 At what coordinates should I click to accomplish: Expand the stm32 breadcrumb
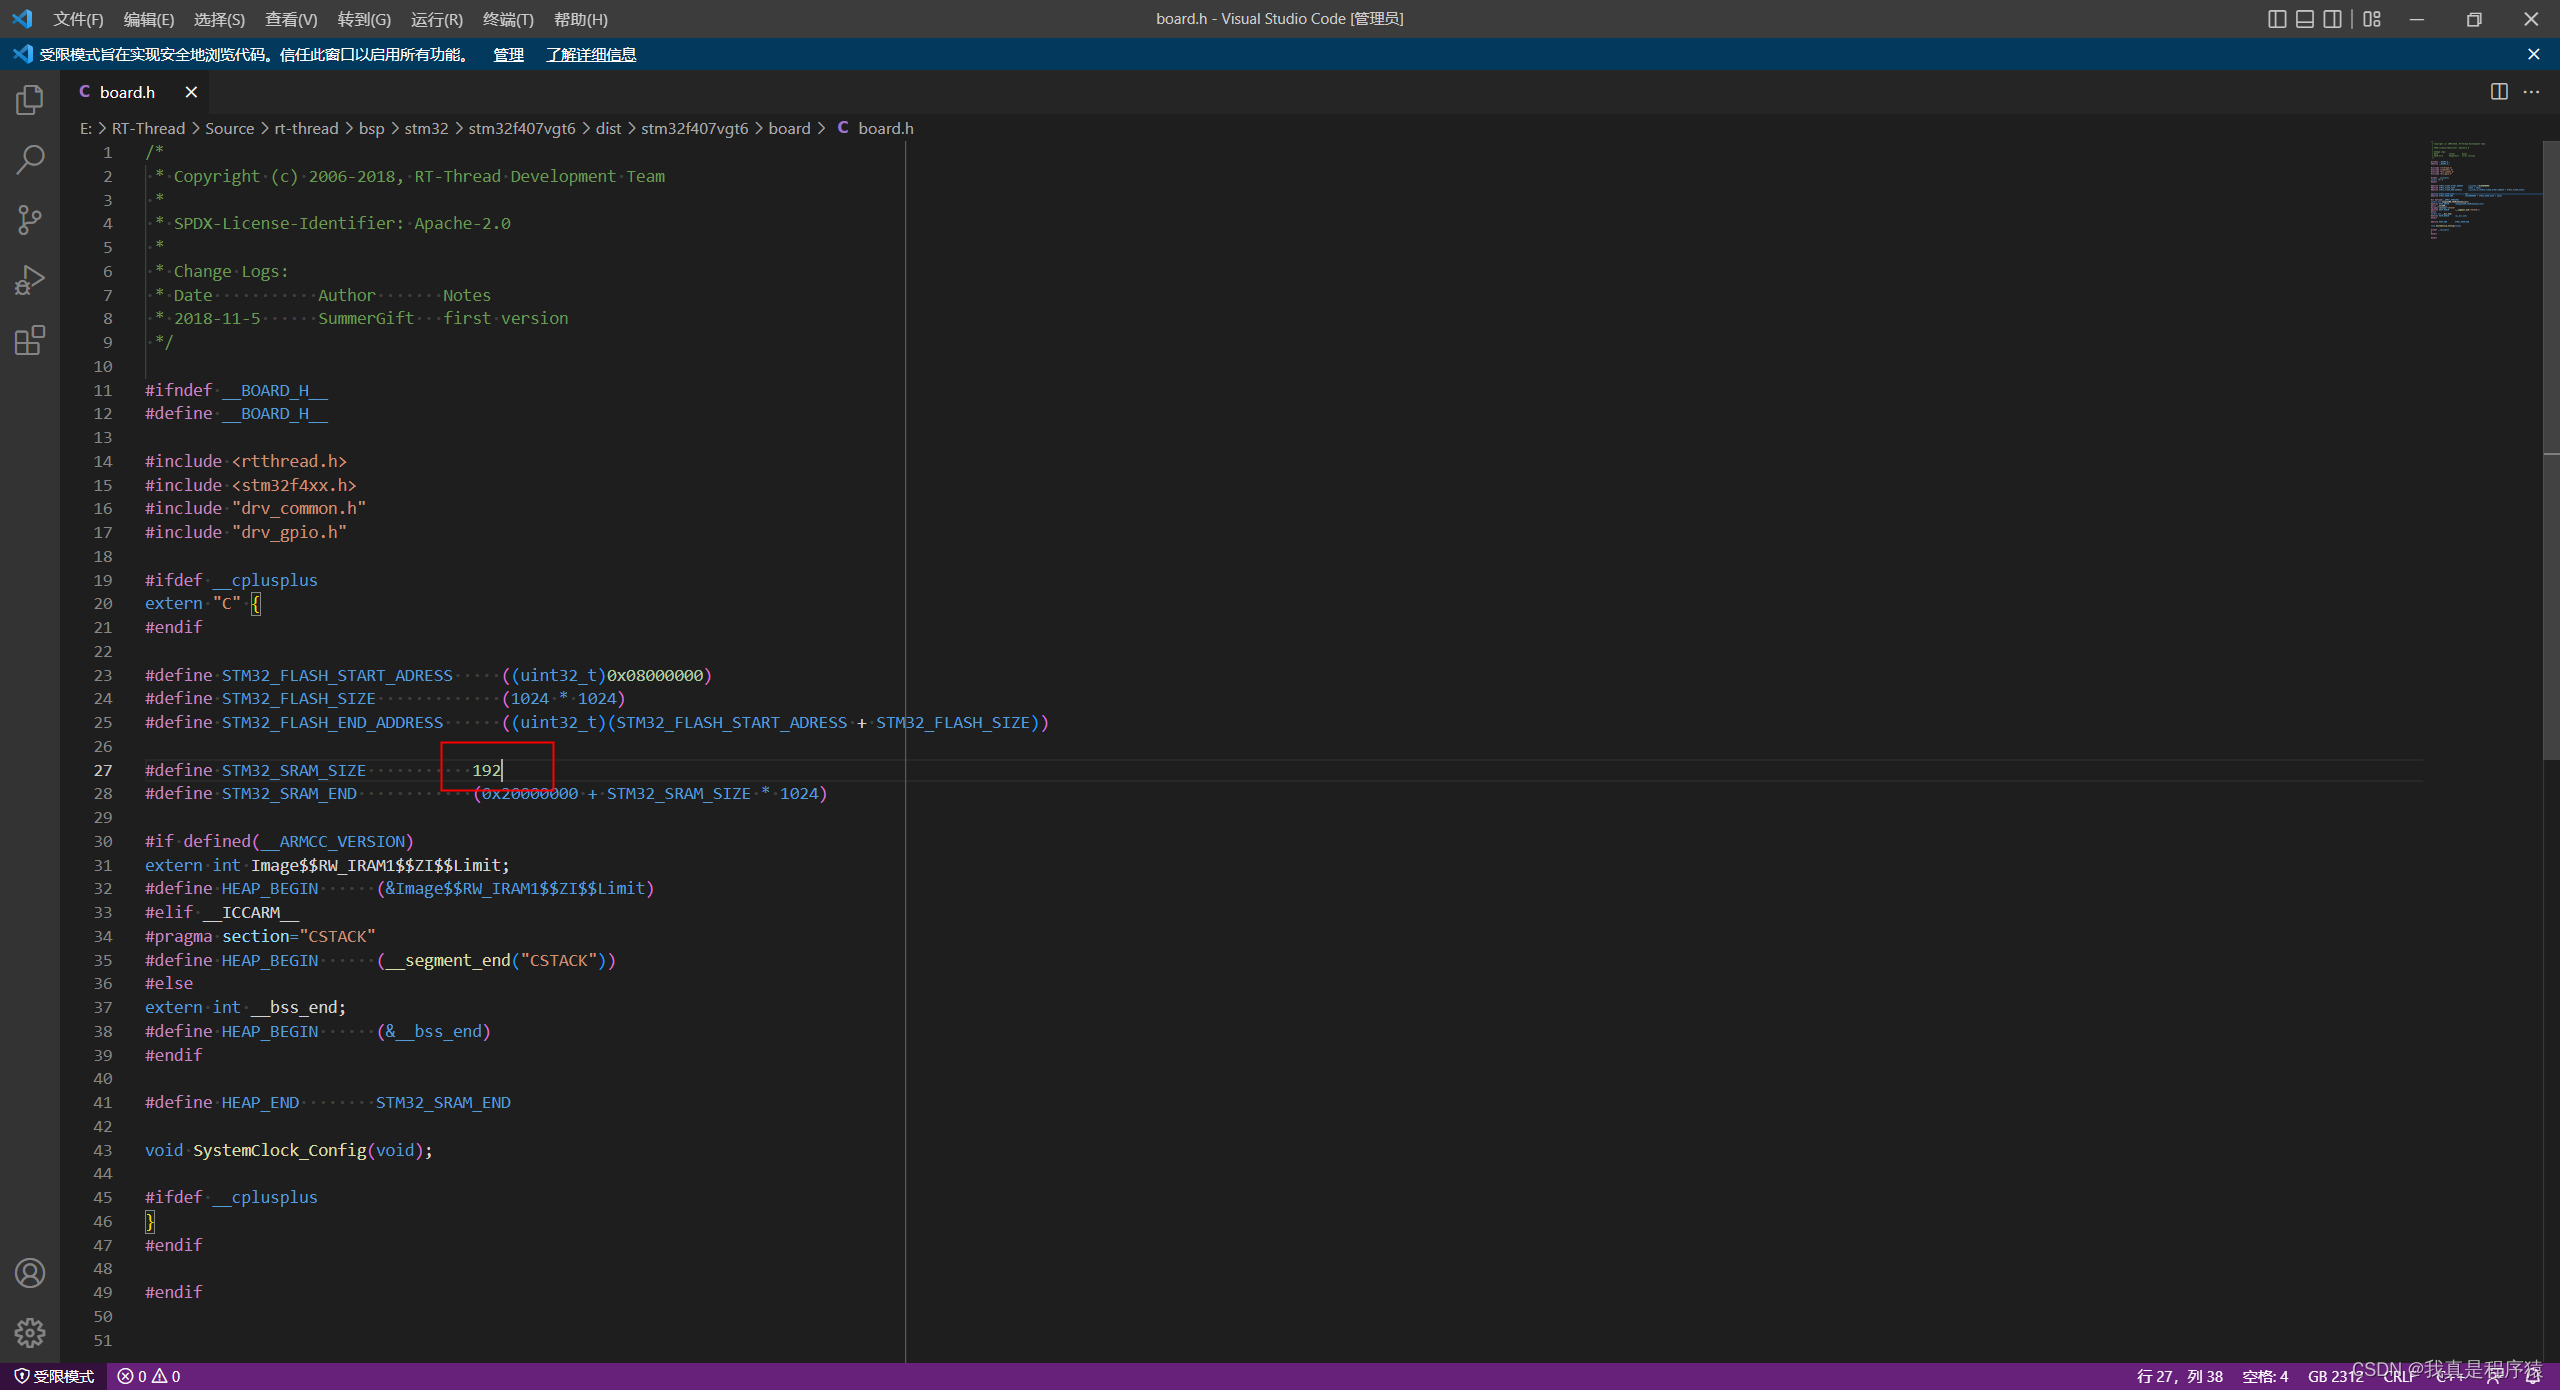[x=426, y=128]
